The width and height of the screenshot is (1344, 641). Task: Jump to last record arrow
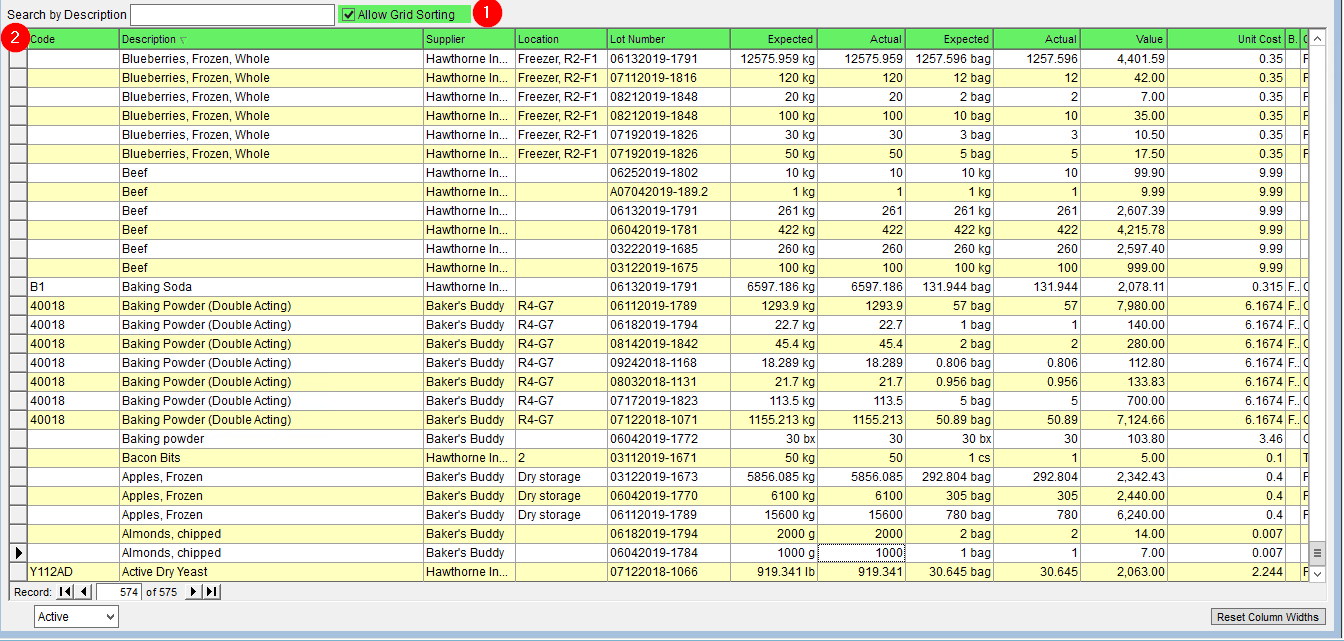tap(211, 592)
